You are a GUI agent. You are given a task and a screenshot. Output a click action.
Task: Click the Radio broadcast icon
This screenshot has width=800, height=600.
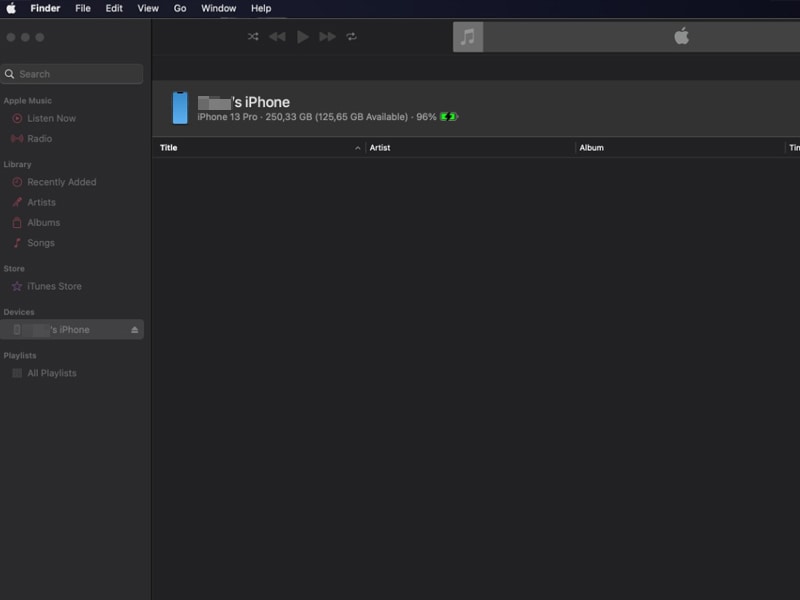[17, 139]
